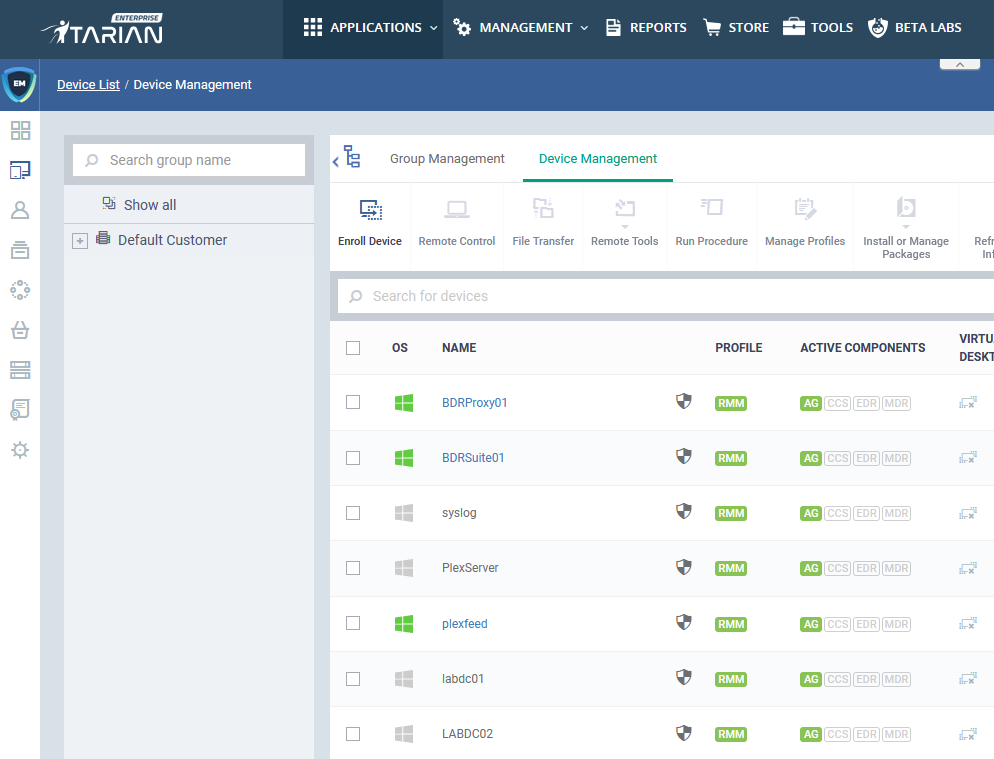Click the shield icon for syslog
The image size is (994, 759).
[x=683, y=512]
